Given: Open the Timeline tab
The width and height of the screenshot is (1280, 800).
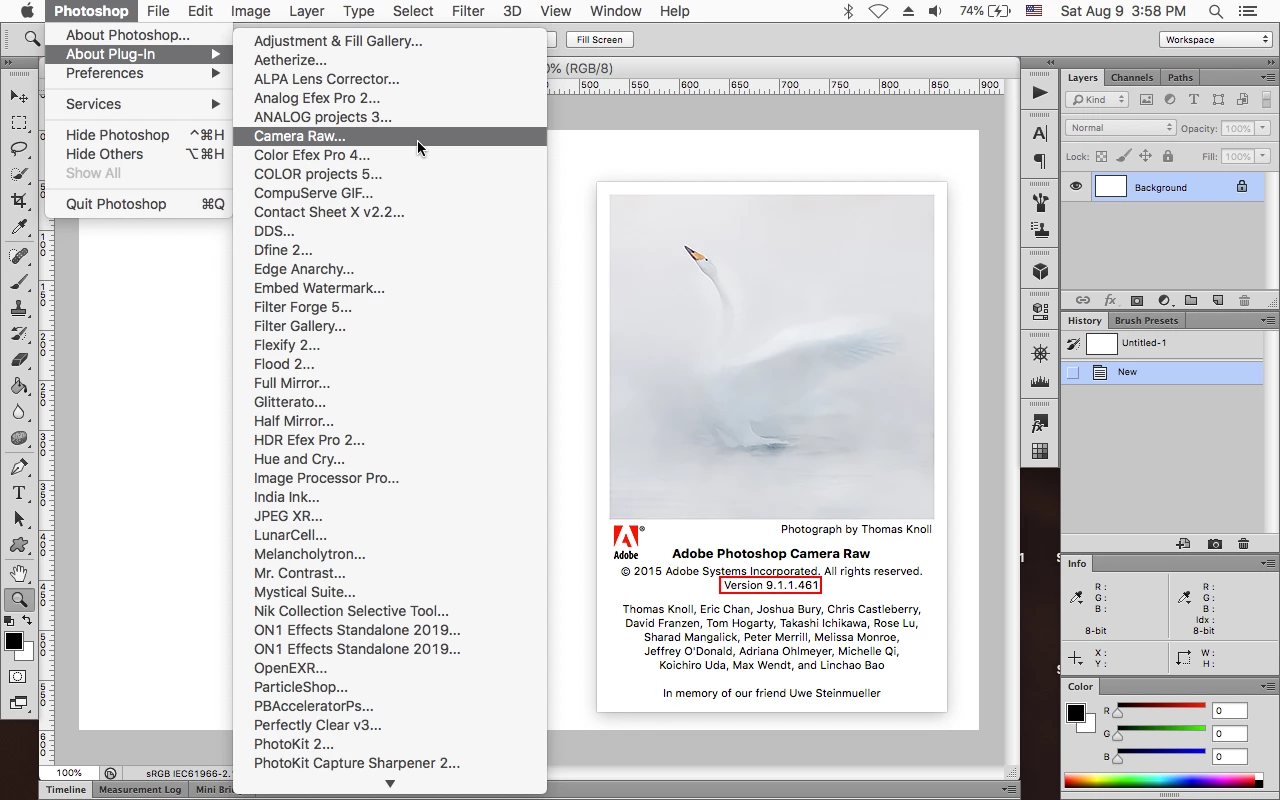Looking at the screenshot, I should (x=66, y=790).
